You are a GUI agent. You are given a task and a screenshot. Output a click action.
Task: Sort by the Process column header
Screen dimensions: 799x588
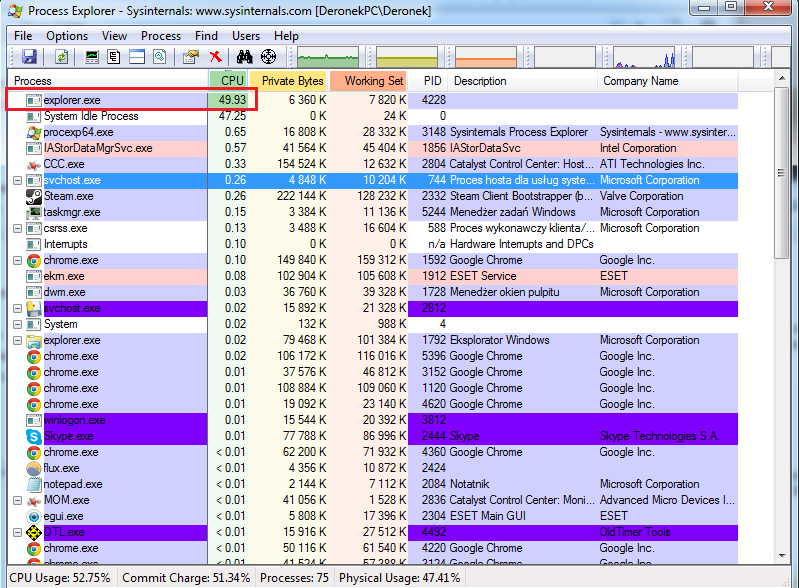108,81
